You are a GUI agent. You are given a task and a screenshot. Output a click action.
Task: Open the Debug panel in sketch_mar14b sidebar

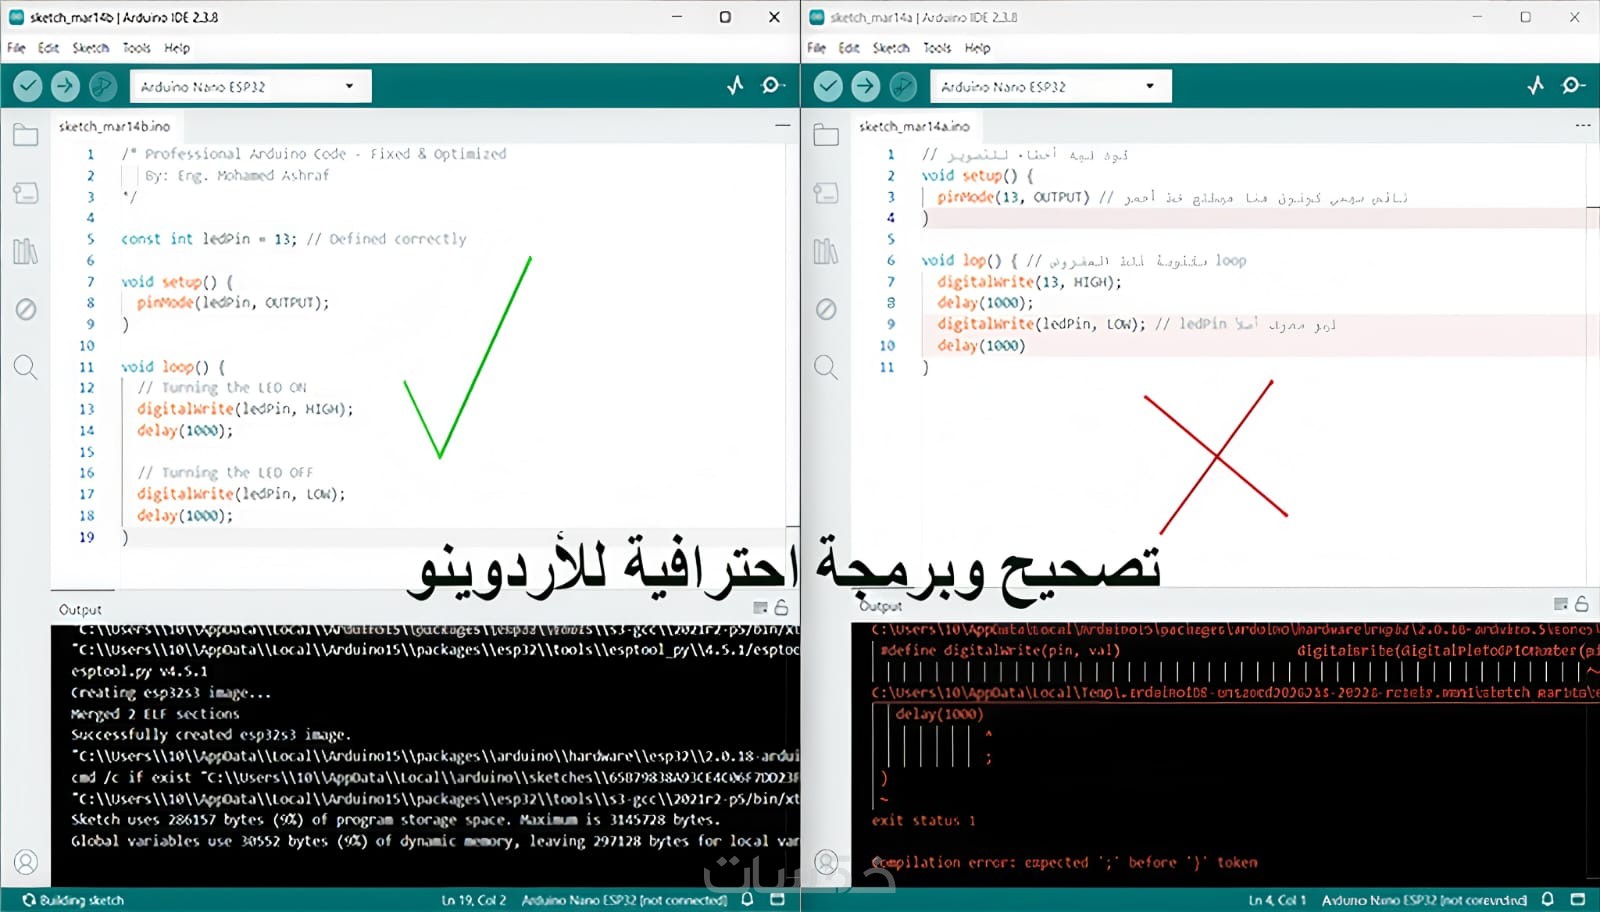tap(26, 309)
